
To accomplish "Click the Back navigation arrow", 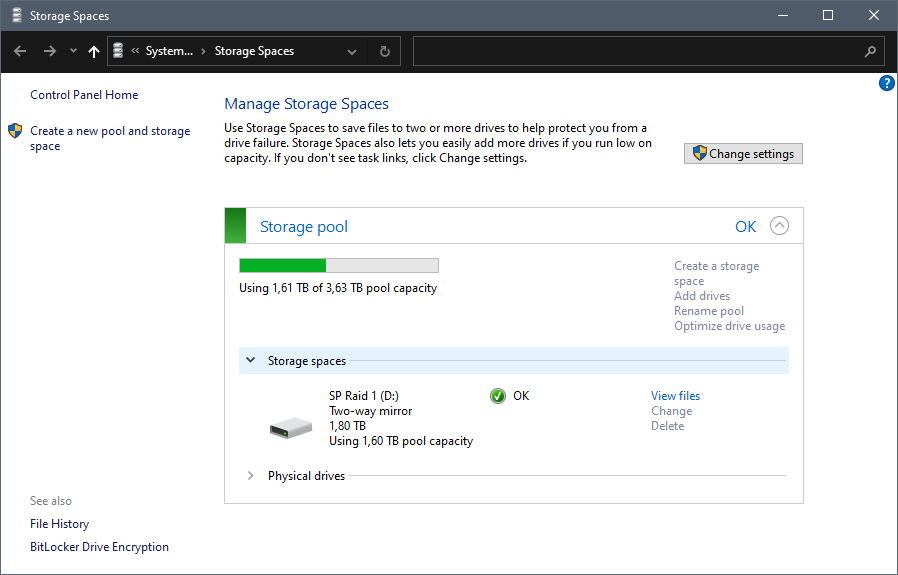I will click(x=20, y=51).
